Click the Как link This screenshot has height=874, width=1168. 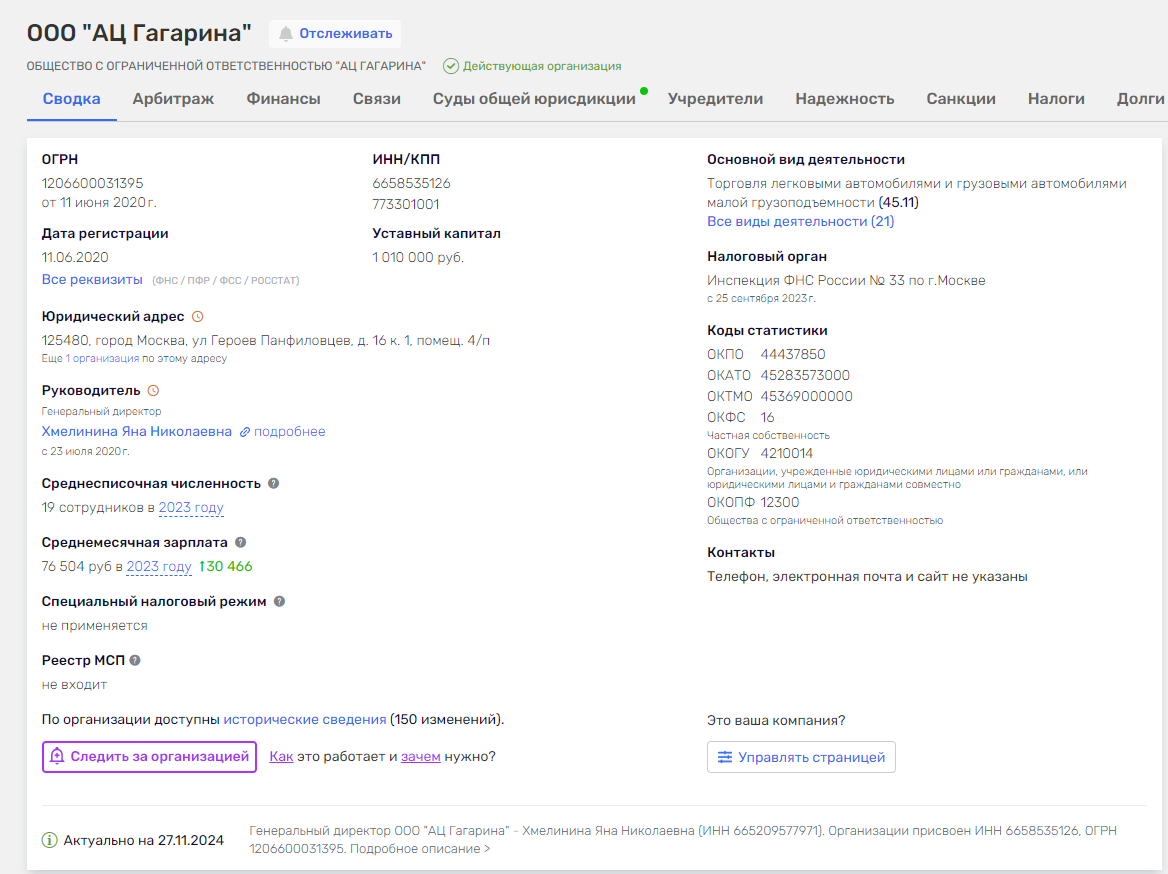click(281, 756)
